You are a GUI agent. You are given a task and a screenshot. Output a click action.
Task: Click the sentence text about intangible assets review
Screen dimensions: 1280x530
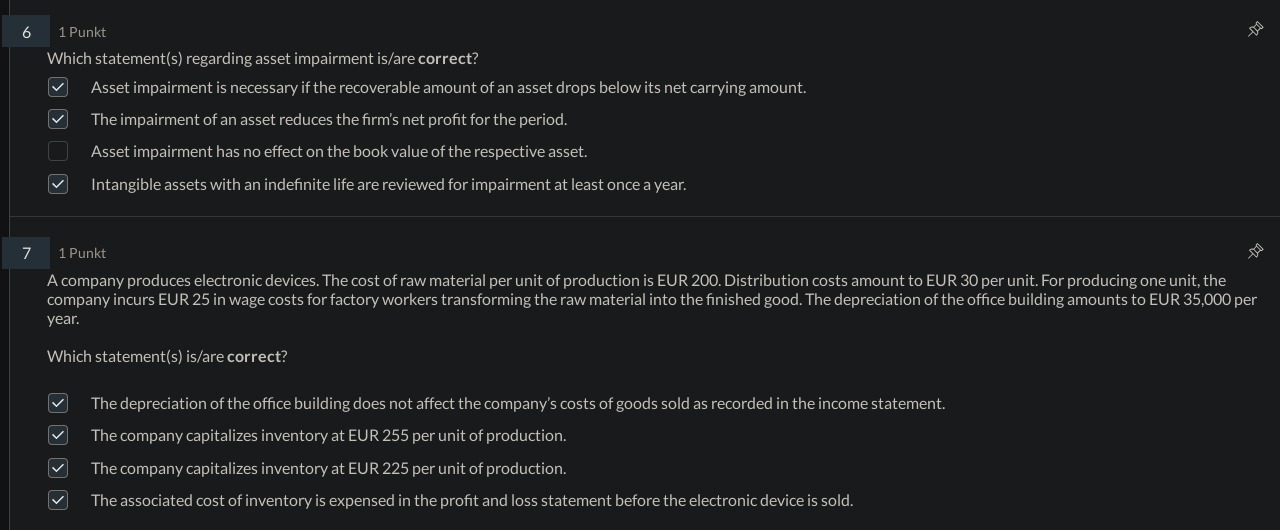click(388, 185)
